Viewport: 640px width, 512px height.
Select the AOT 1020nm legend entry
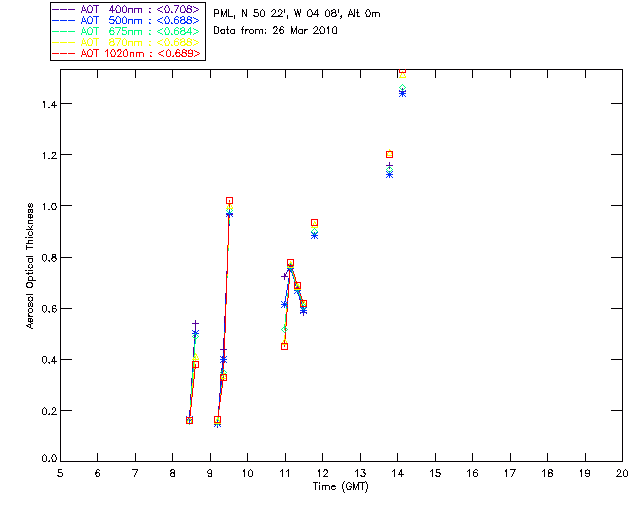tap(127, 53)
